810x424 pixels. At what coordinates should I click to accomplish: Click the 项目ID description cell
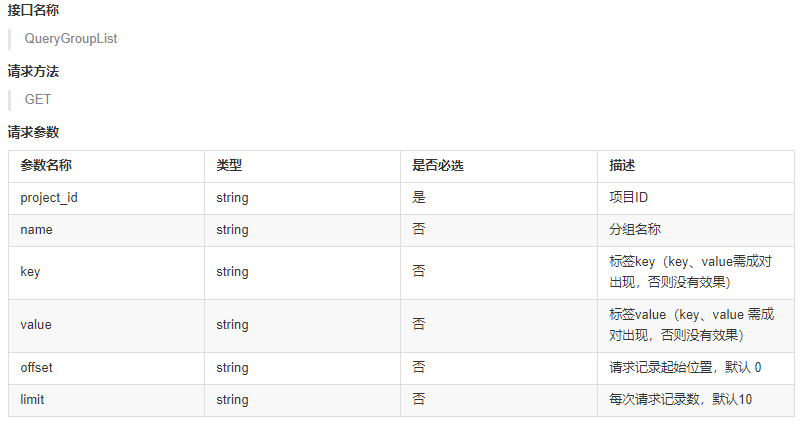[630, 198]
